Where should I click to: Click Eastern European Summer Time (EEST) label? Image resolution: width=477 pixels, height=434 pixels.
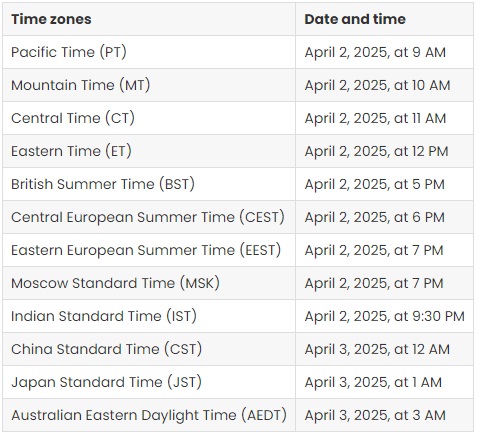point(146,250)
